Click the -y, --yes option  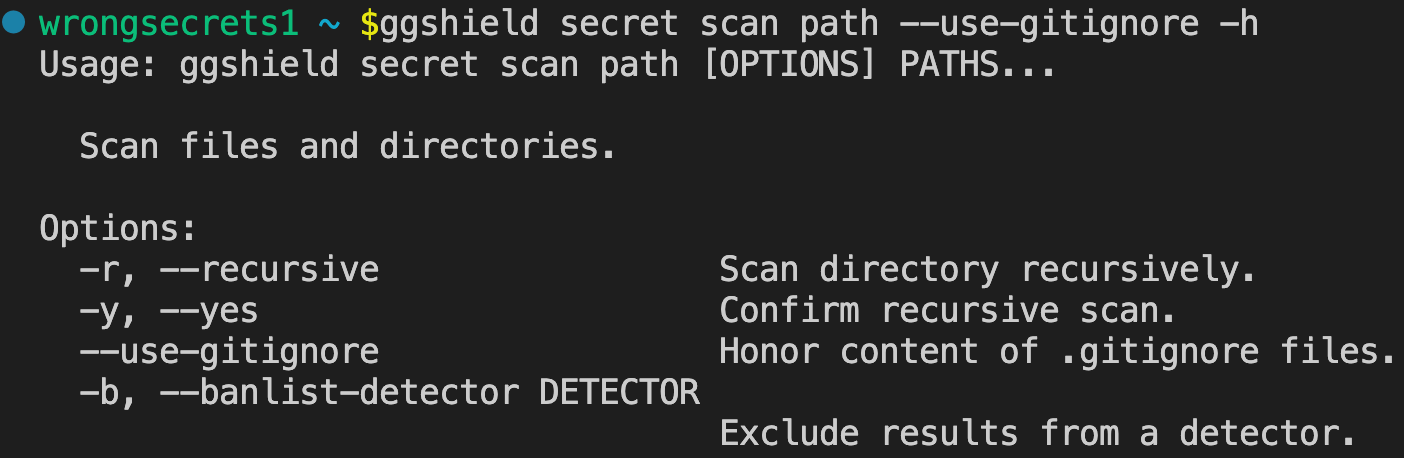169,311
